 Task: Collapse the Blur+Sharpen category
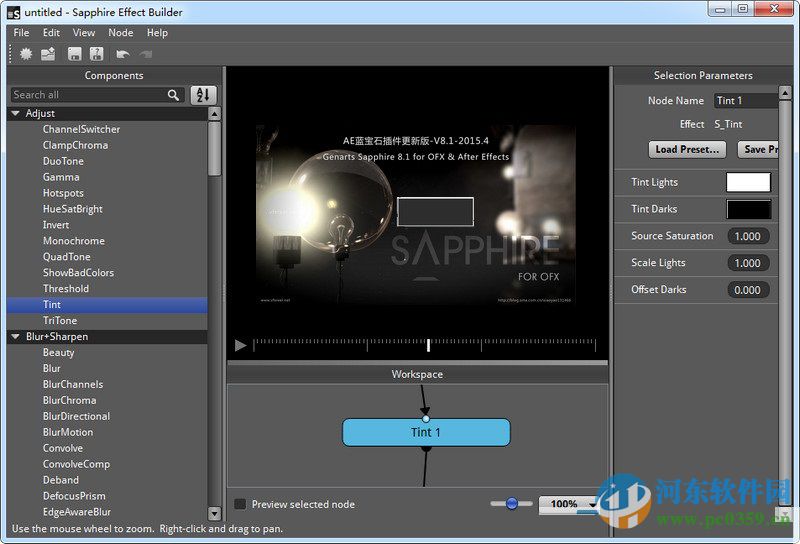click(x=15, y=336)
